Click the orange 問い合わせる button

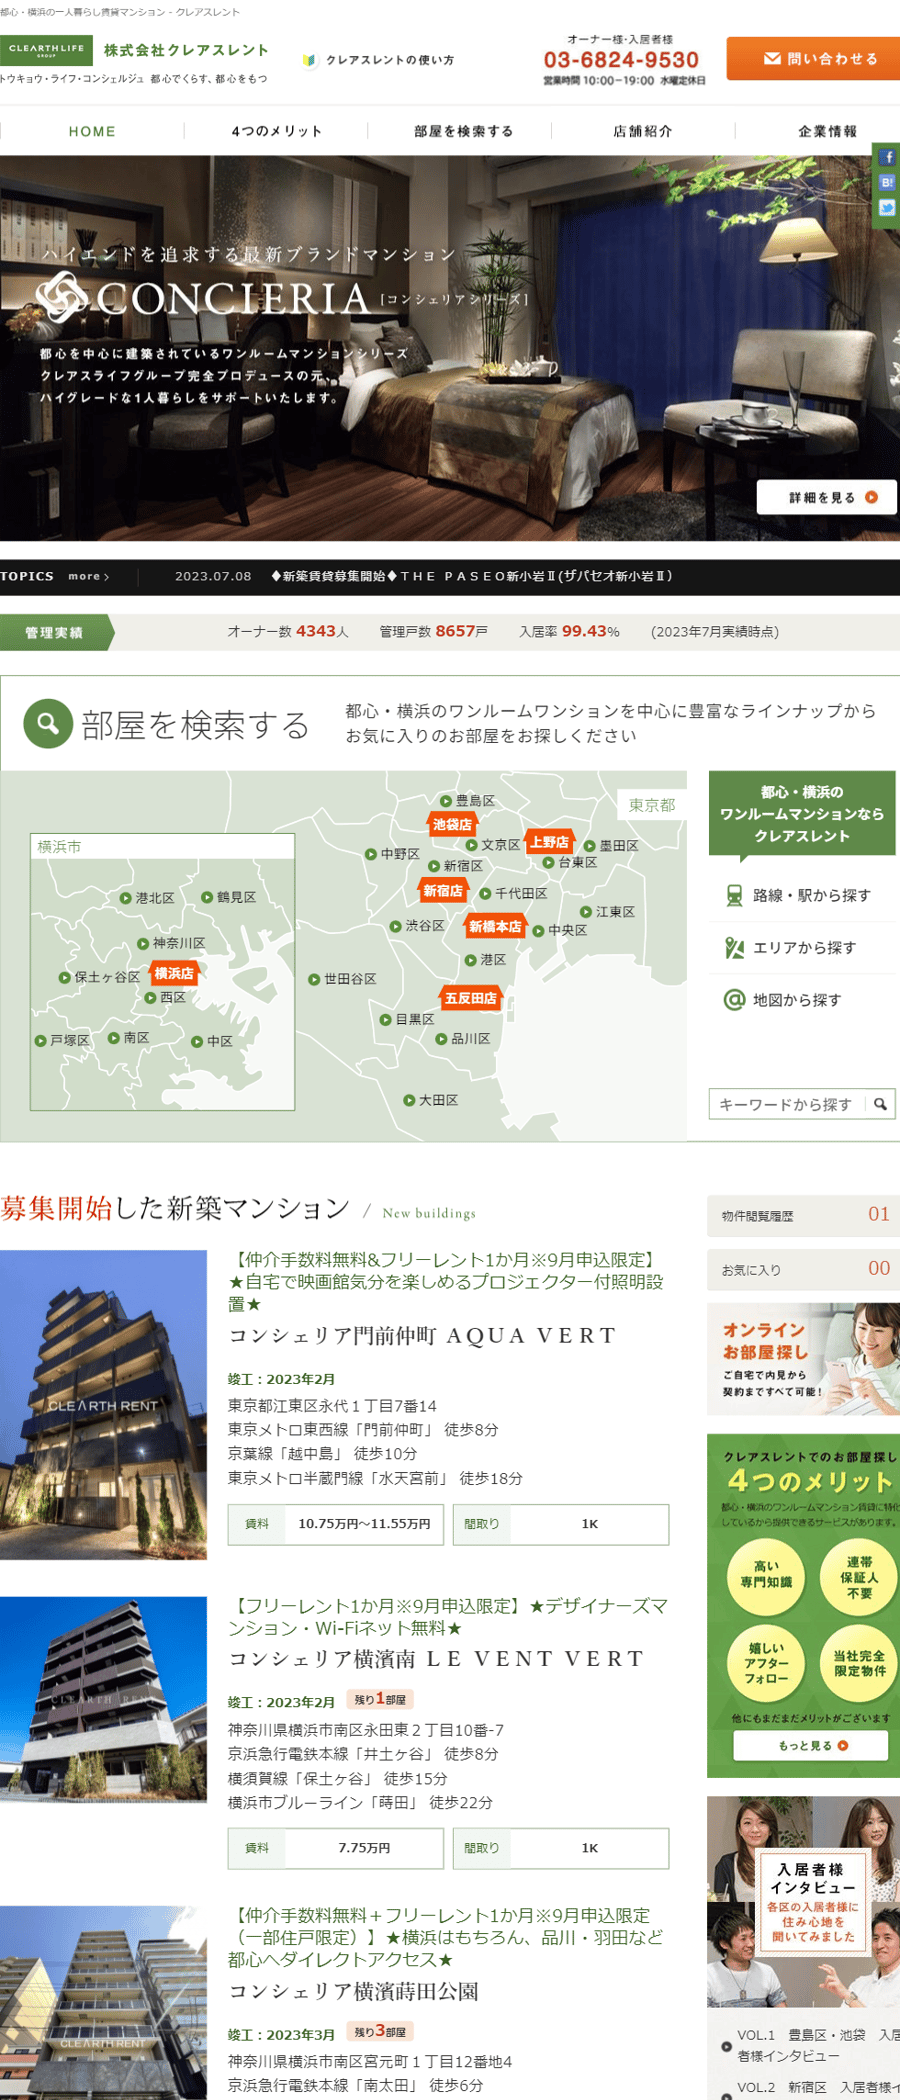pos(814,58)
